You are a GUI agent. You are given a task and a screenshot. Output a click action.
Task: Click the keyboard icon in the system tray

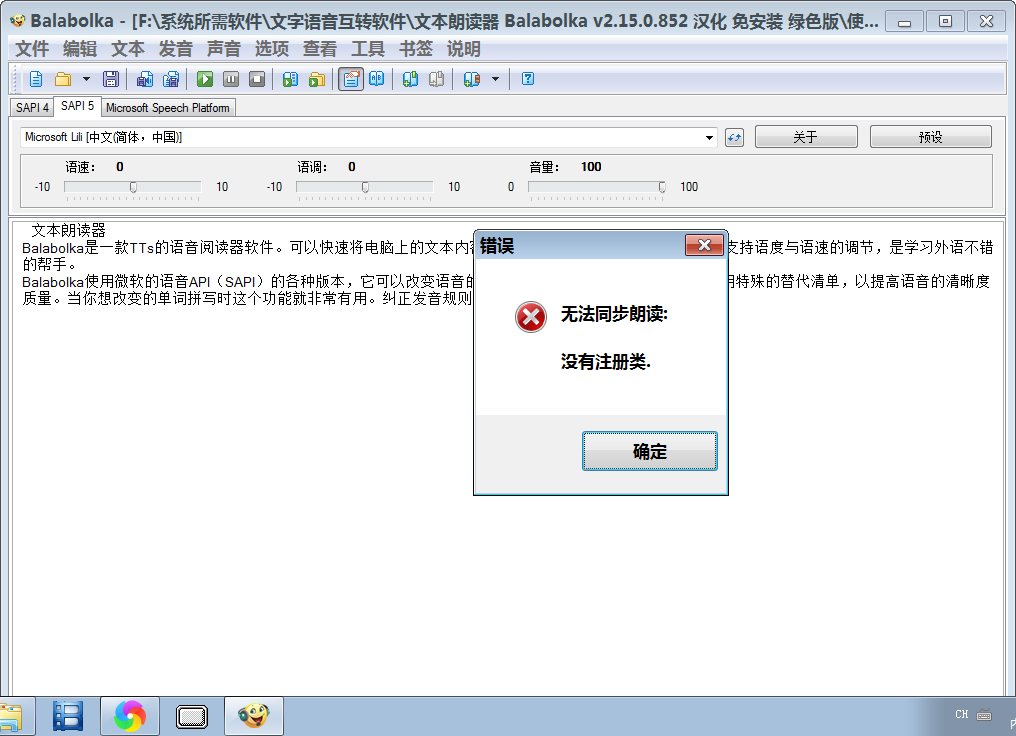coord(984,715)
